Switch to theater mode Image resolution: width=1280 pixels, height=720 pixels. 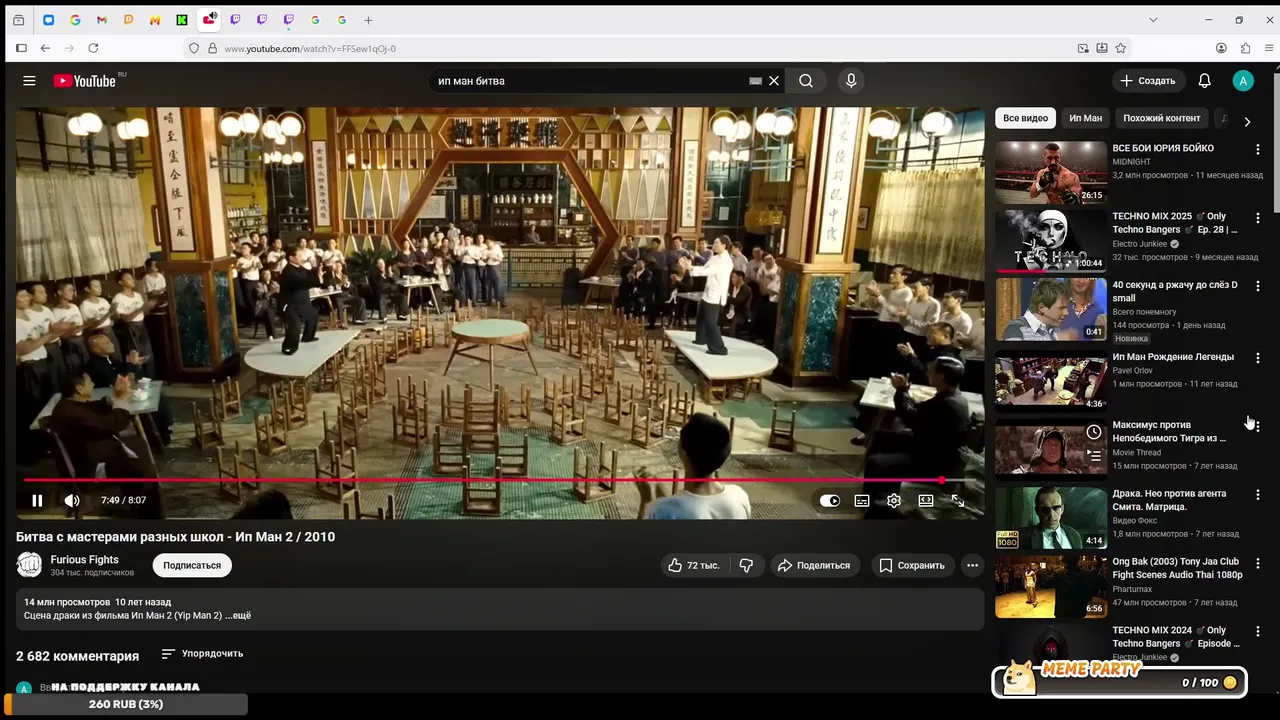point(926,501)
